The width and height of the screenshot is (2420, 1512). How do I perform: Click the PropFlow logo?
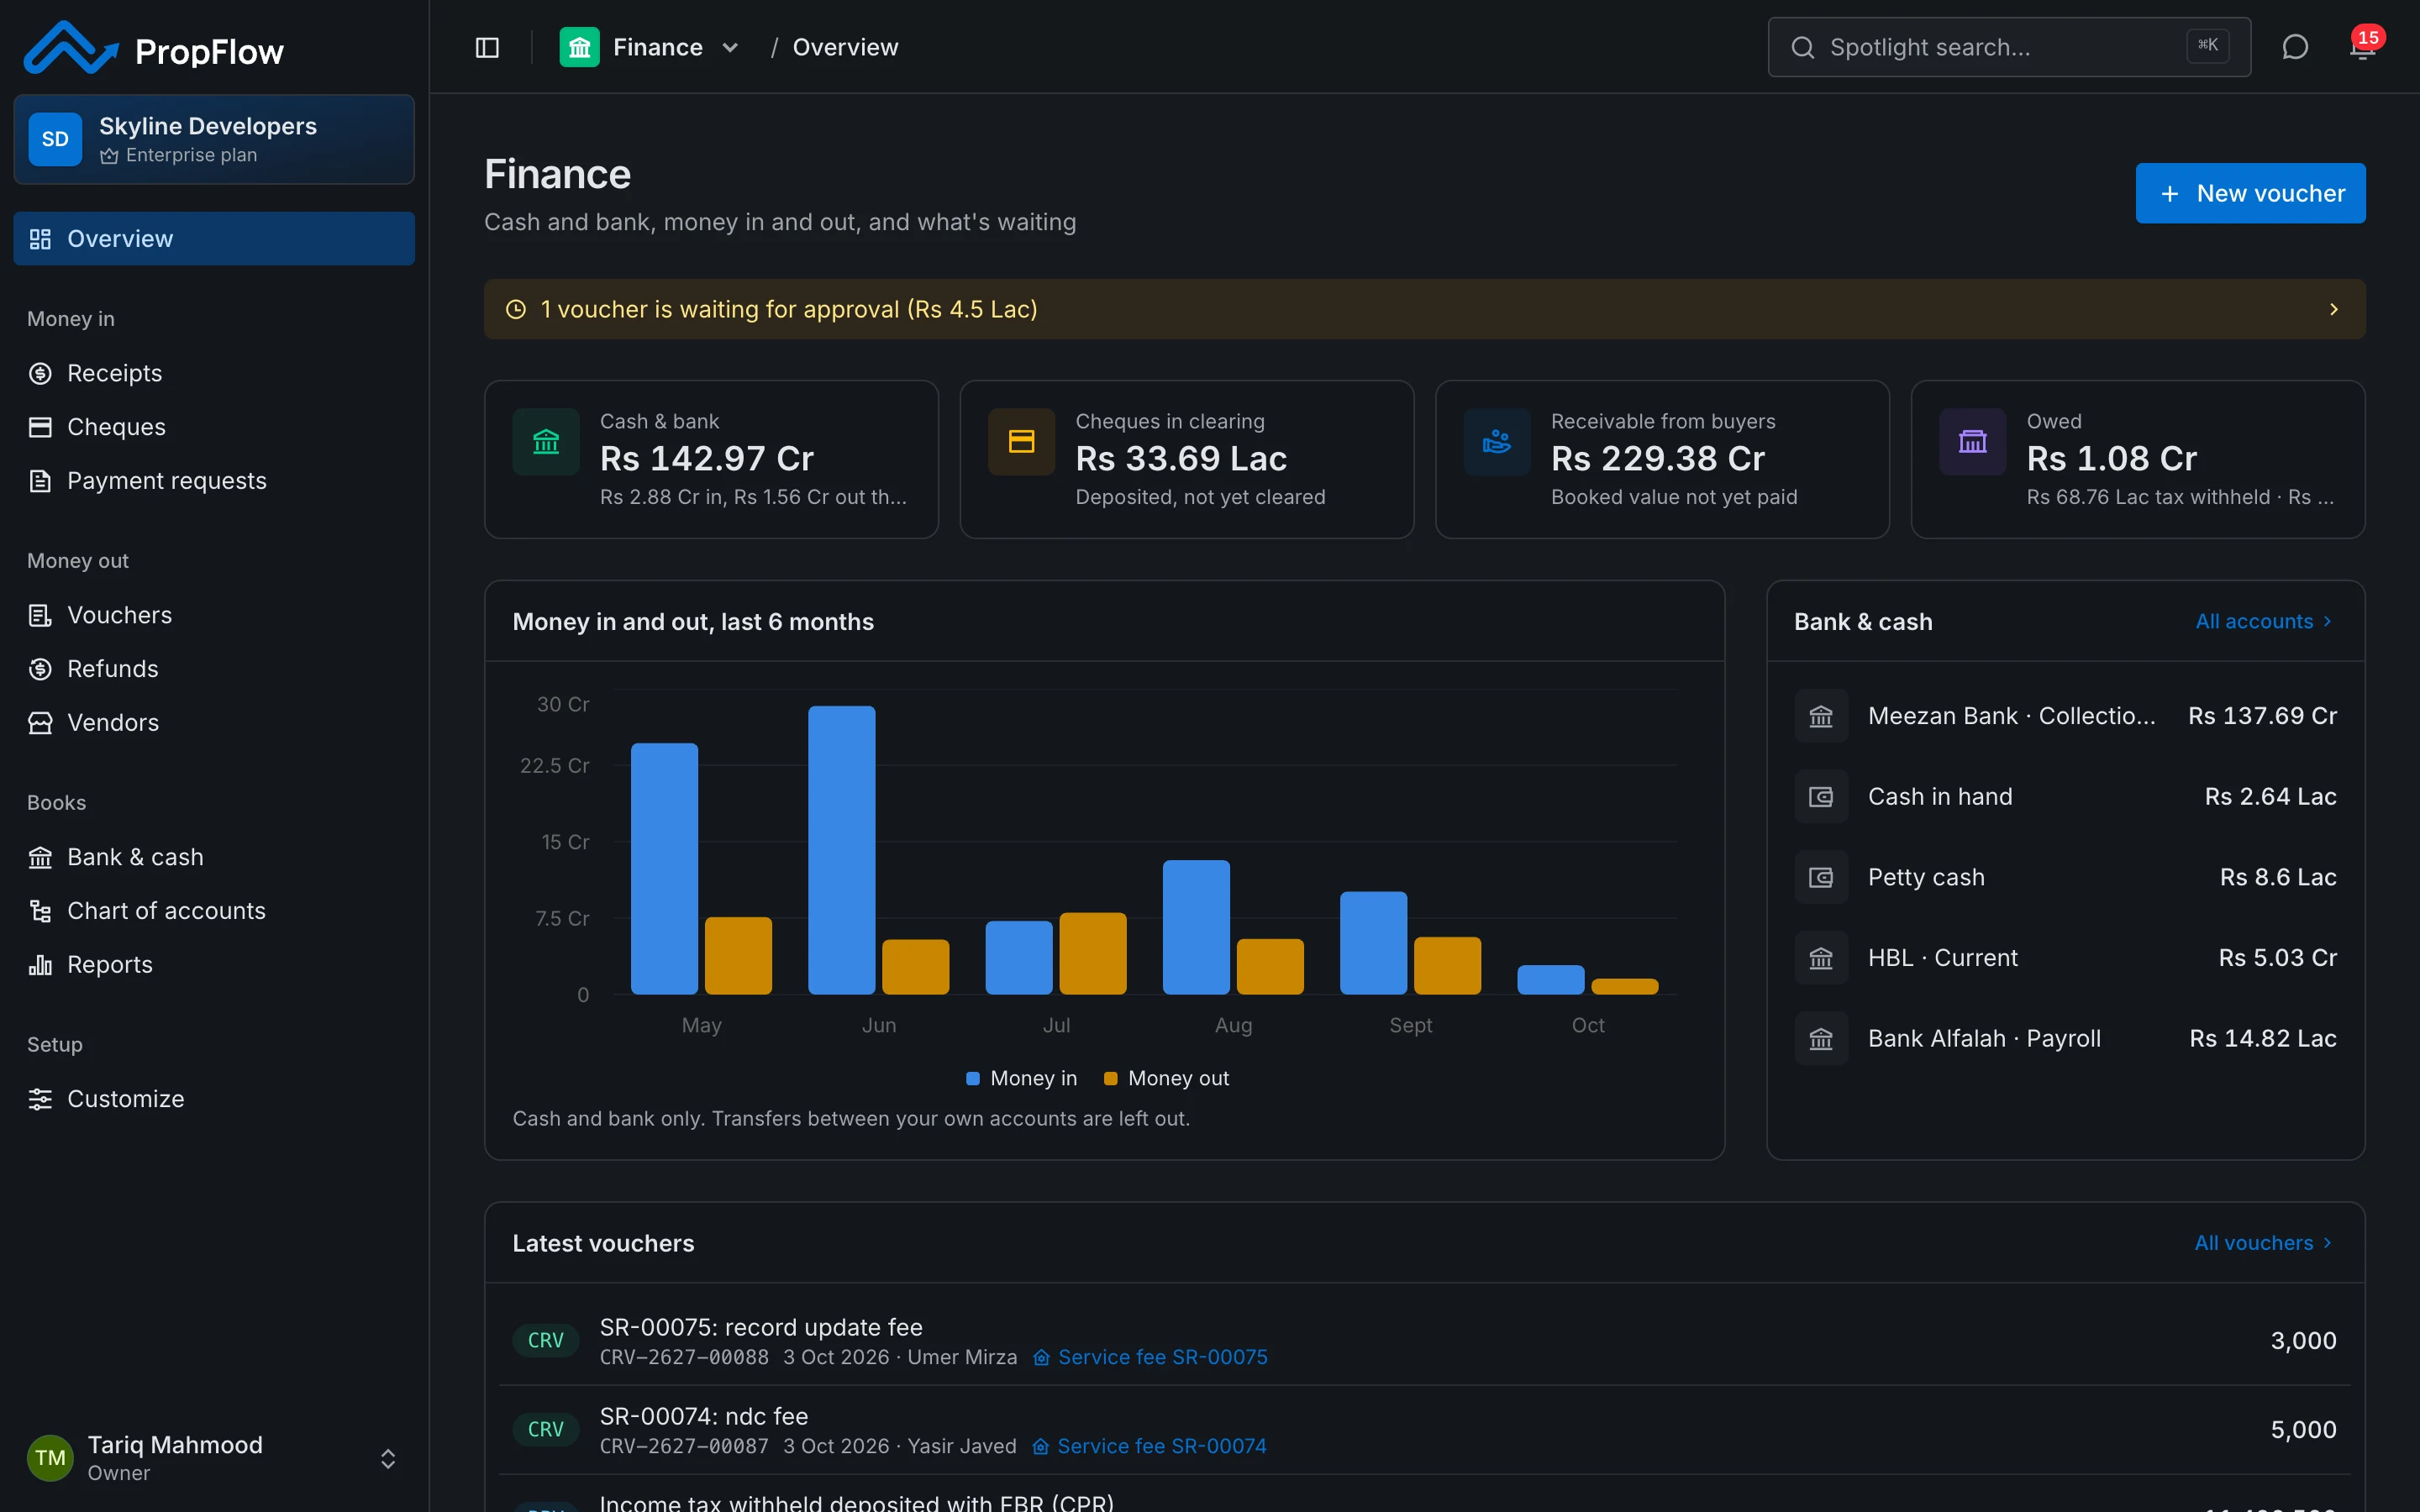tap(154, 48)
